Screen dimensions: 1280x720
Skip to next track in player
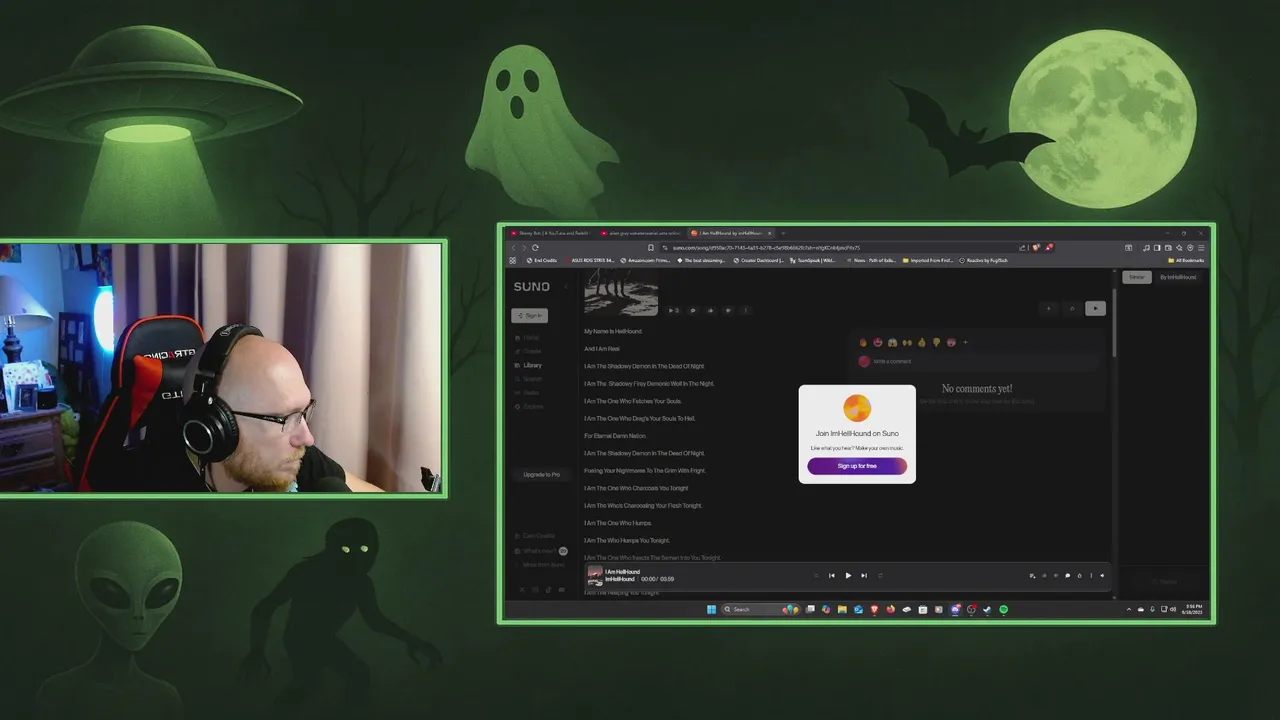pos(864,575)
